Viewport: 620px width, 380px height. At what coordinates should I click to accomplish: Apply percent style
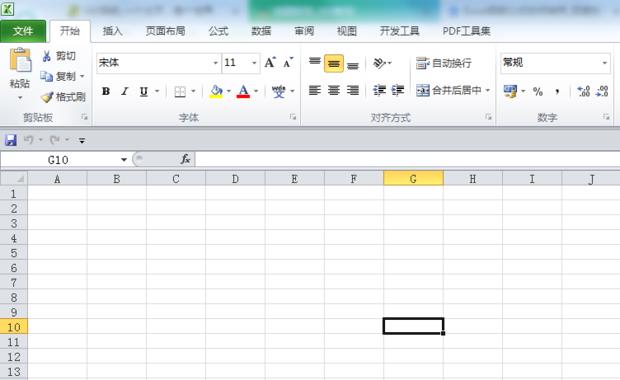[x=538, y=92]
